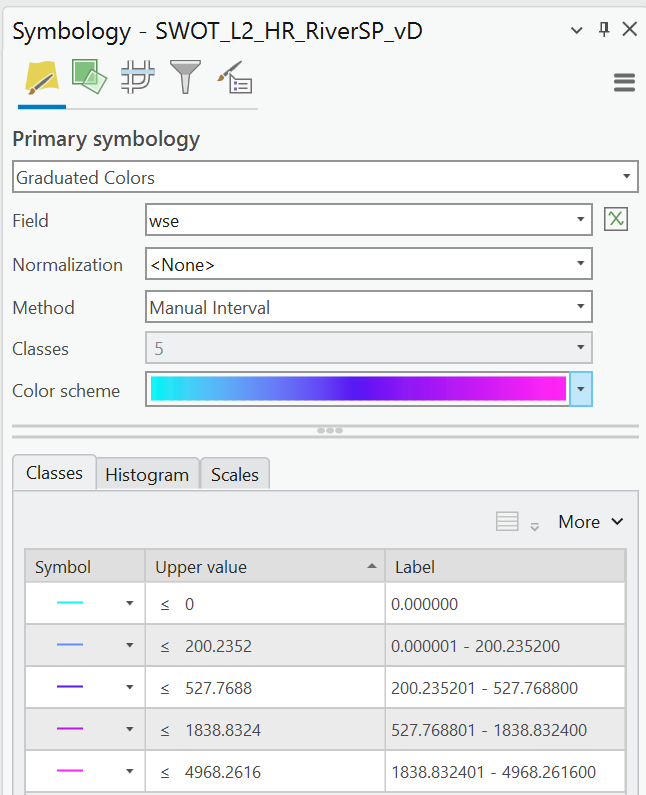Open the Method dropdown showing Manual Interval
The width and height of the screenshot is (646, 795).
tap(369, 307)
